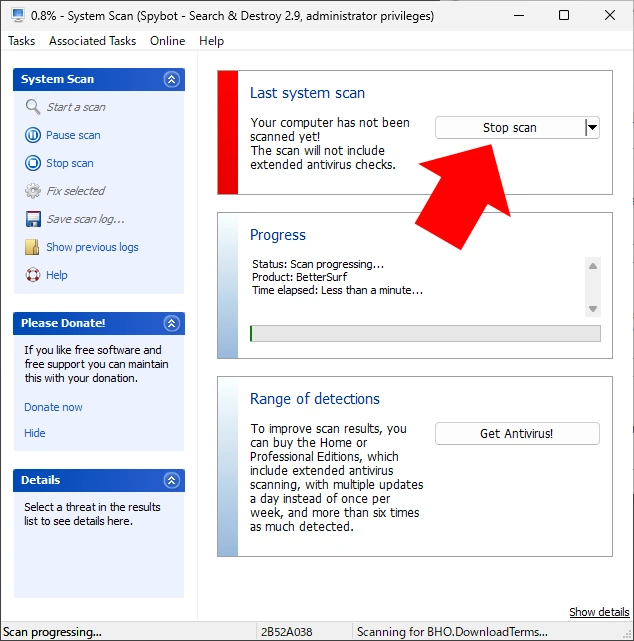Click the 'Range of detections' heading
The image size is (634, 641).
[315, 399]
